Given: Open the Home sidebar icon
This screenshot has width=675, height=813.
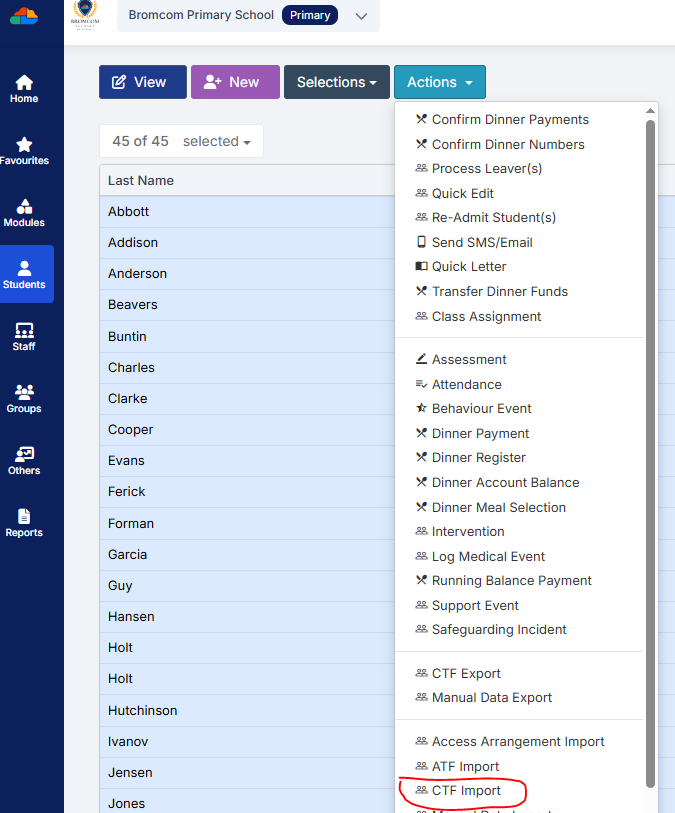Looking at the screenshot, I should (24, 88).
